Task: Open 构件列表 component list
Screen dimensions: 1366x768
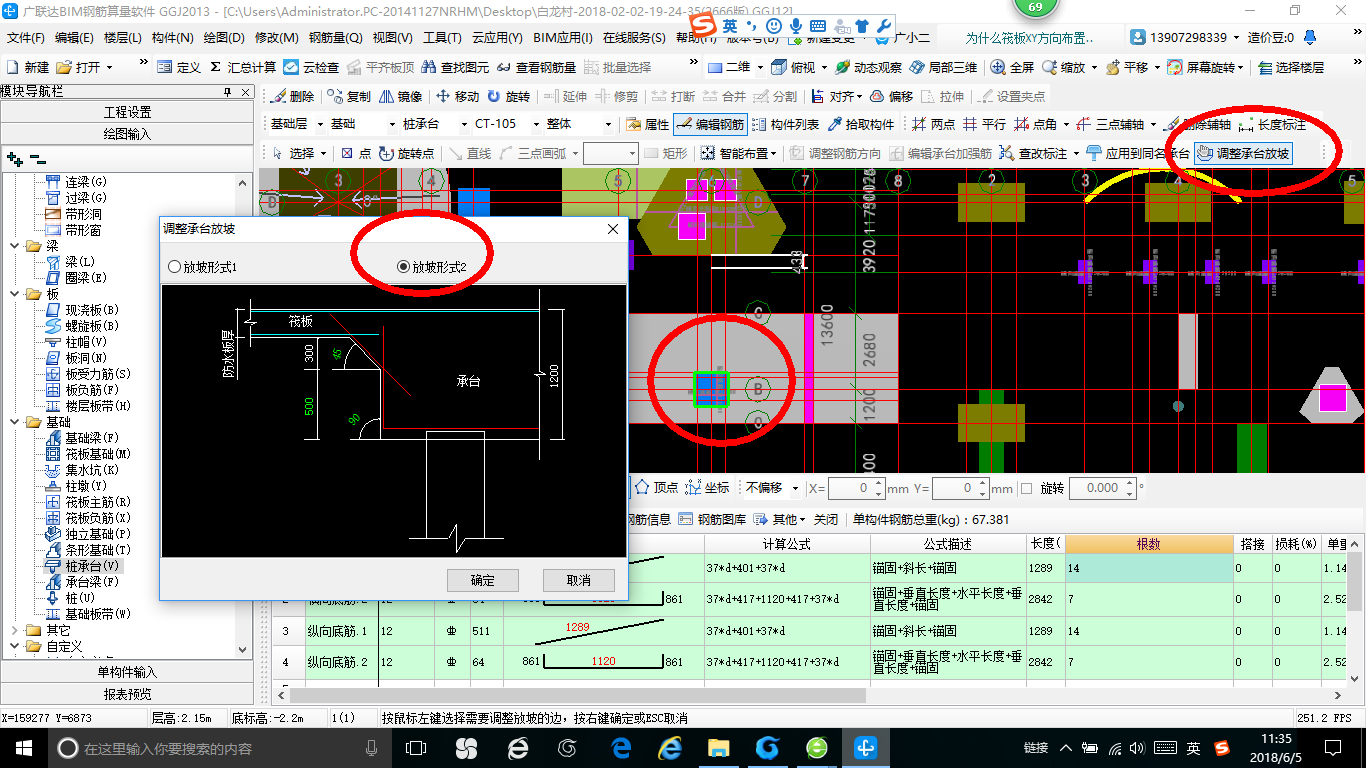Action: (x=785, y=124)
